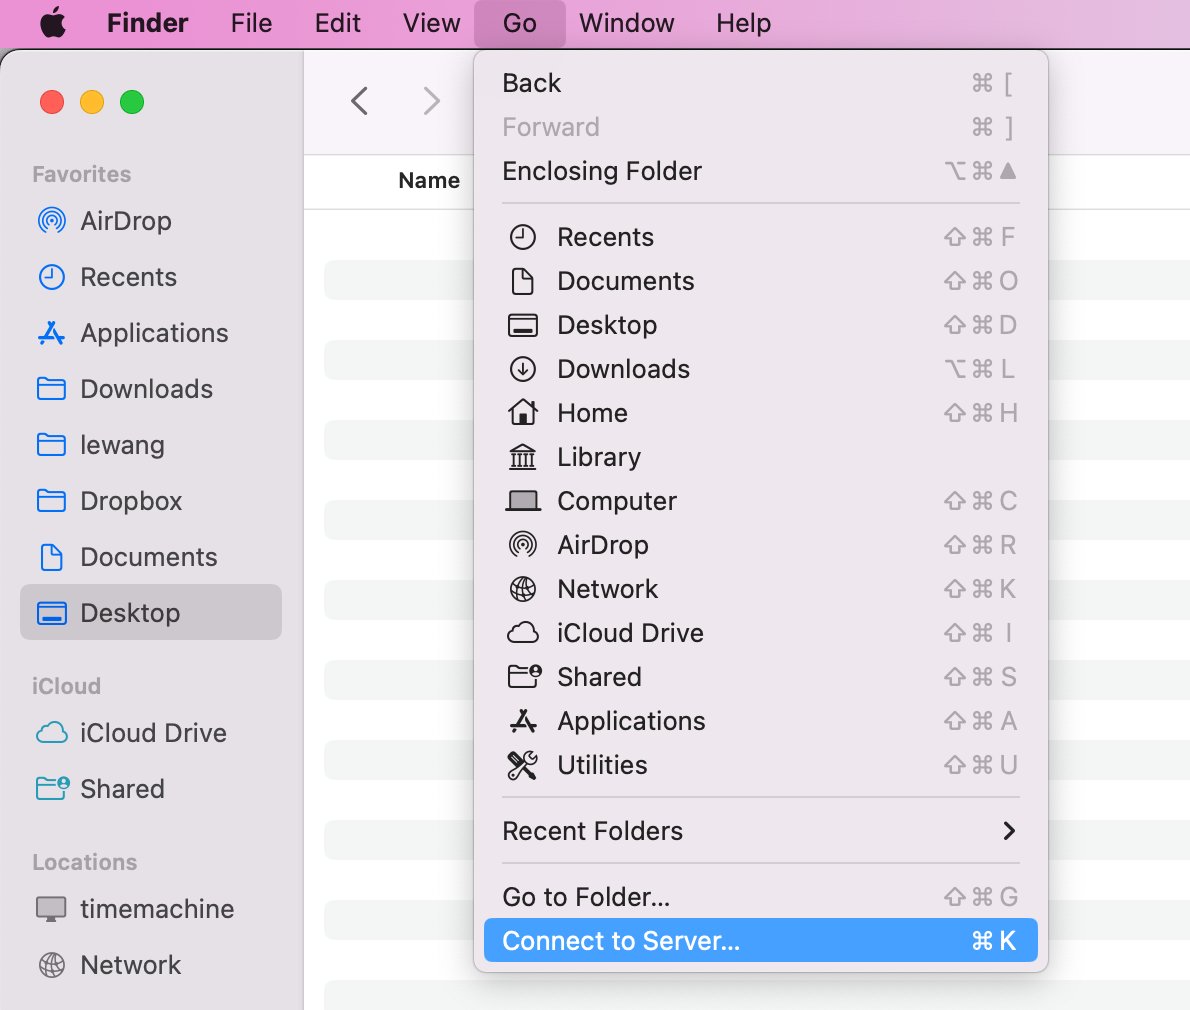Choose Home text in Go menu

pyautogui.click(x=593, y=413)
